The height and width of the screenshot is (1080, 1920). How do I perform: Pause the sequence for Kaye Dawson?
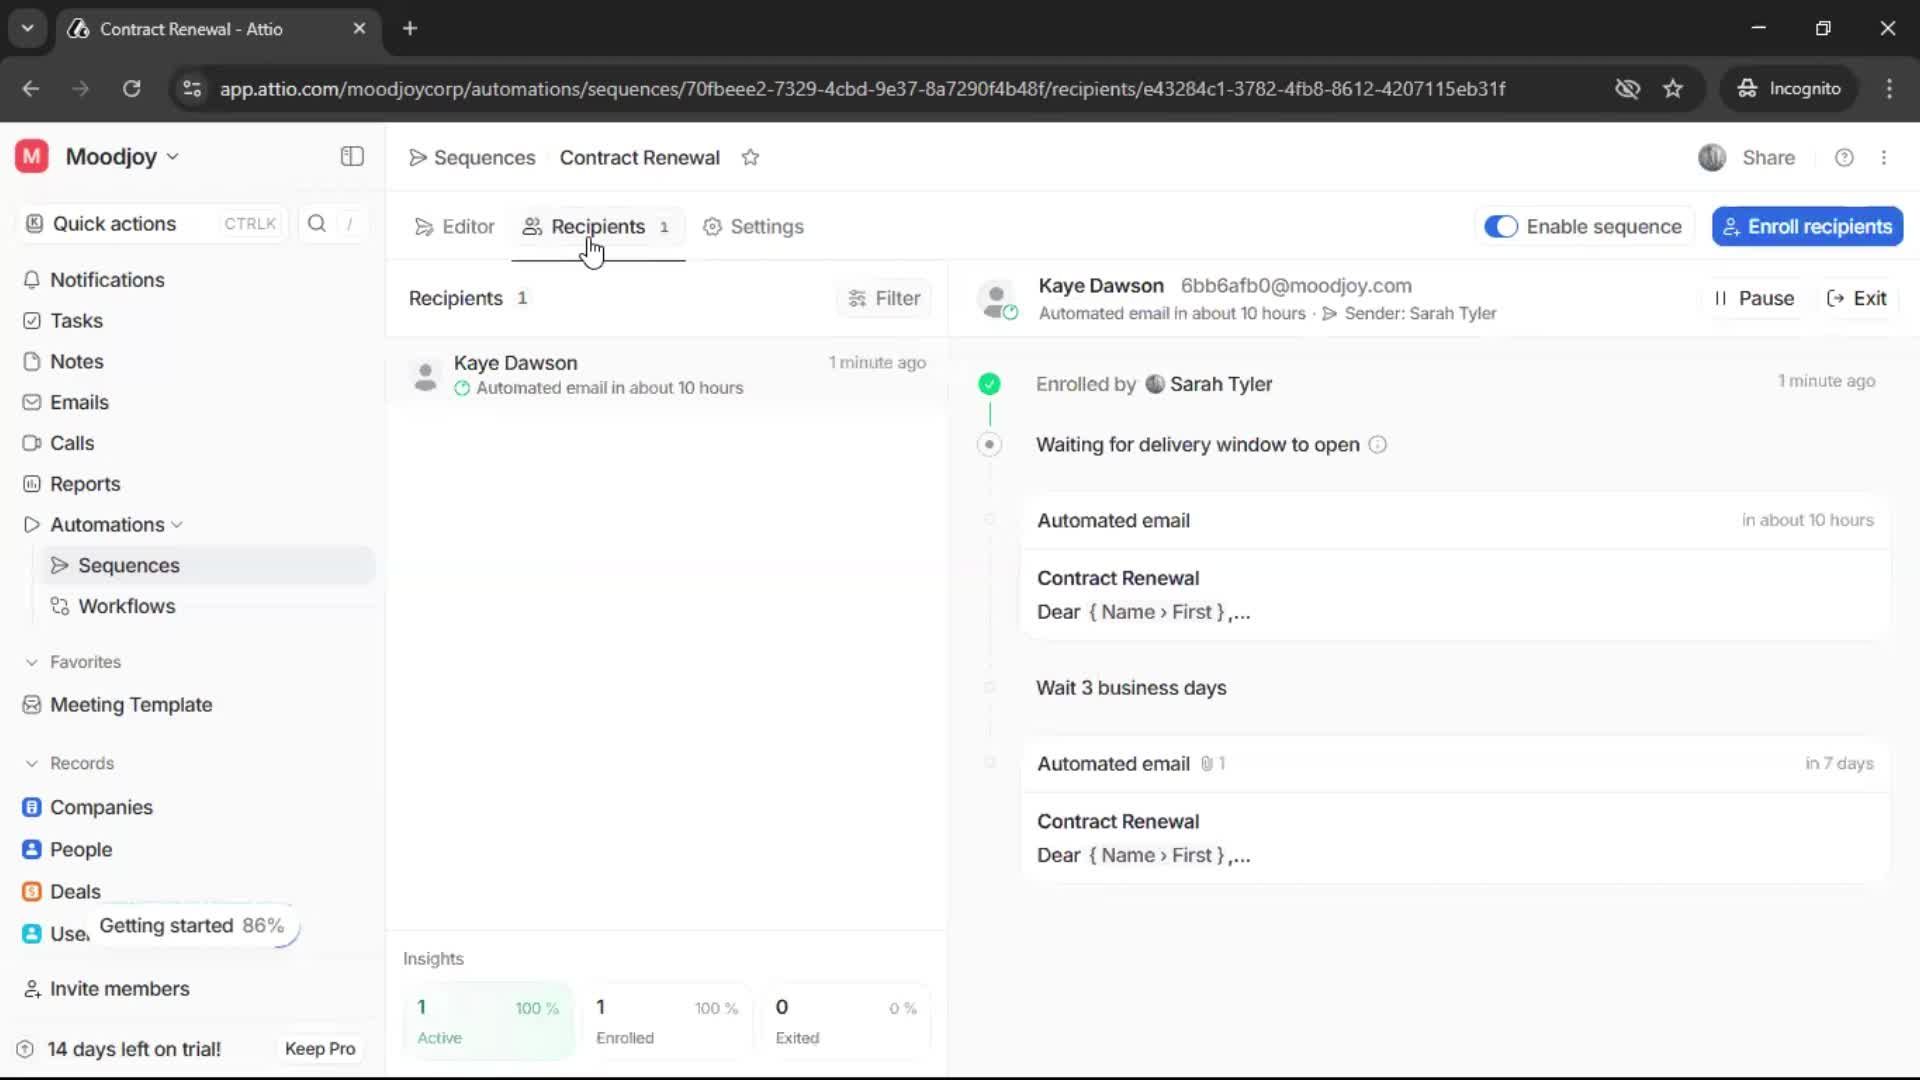[1756, 298]
